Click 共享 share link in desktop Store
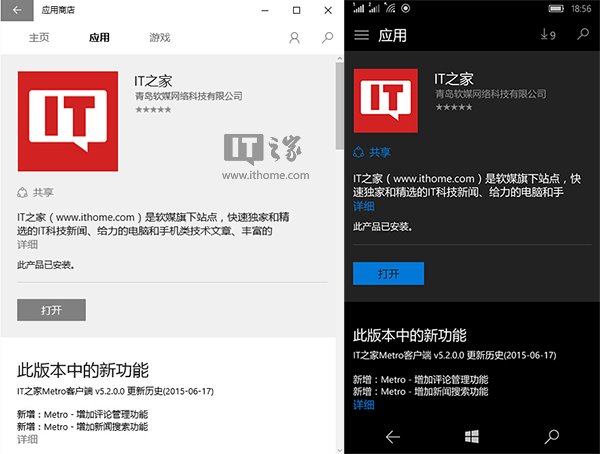 (x=35, y=192)
